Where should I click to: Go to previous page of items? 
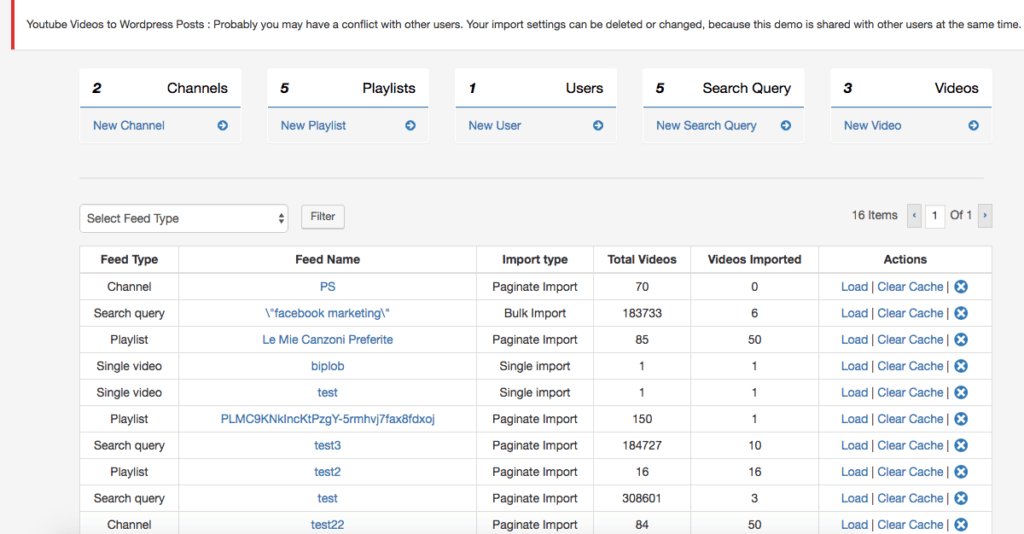coord(914,215)
